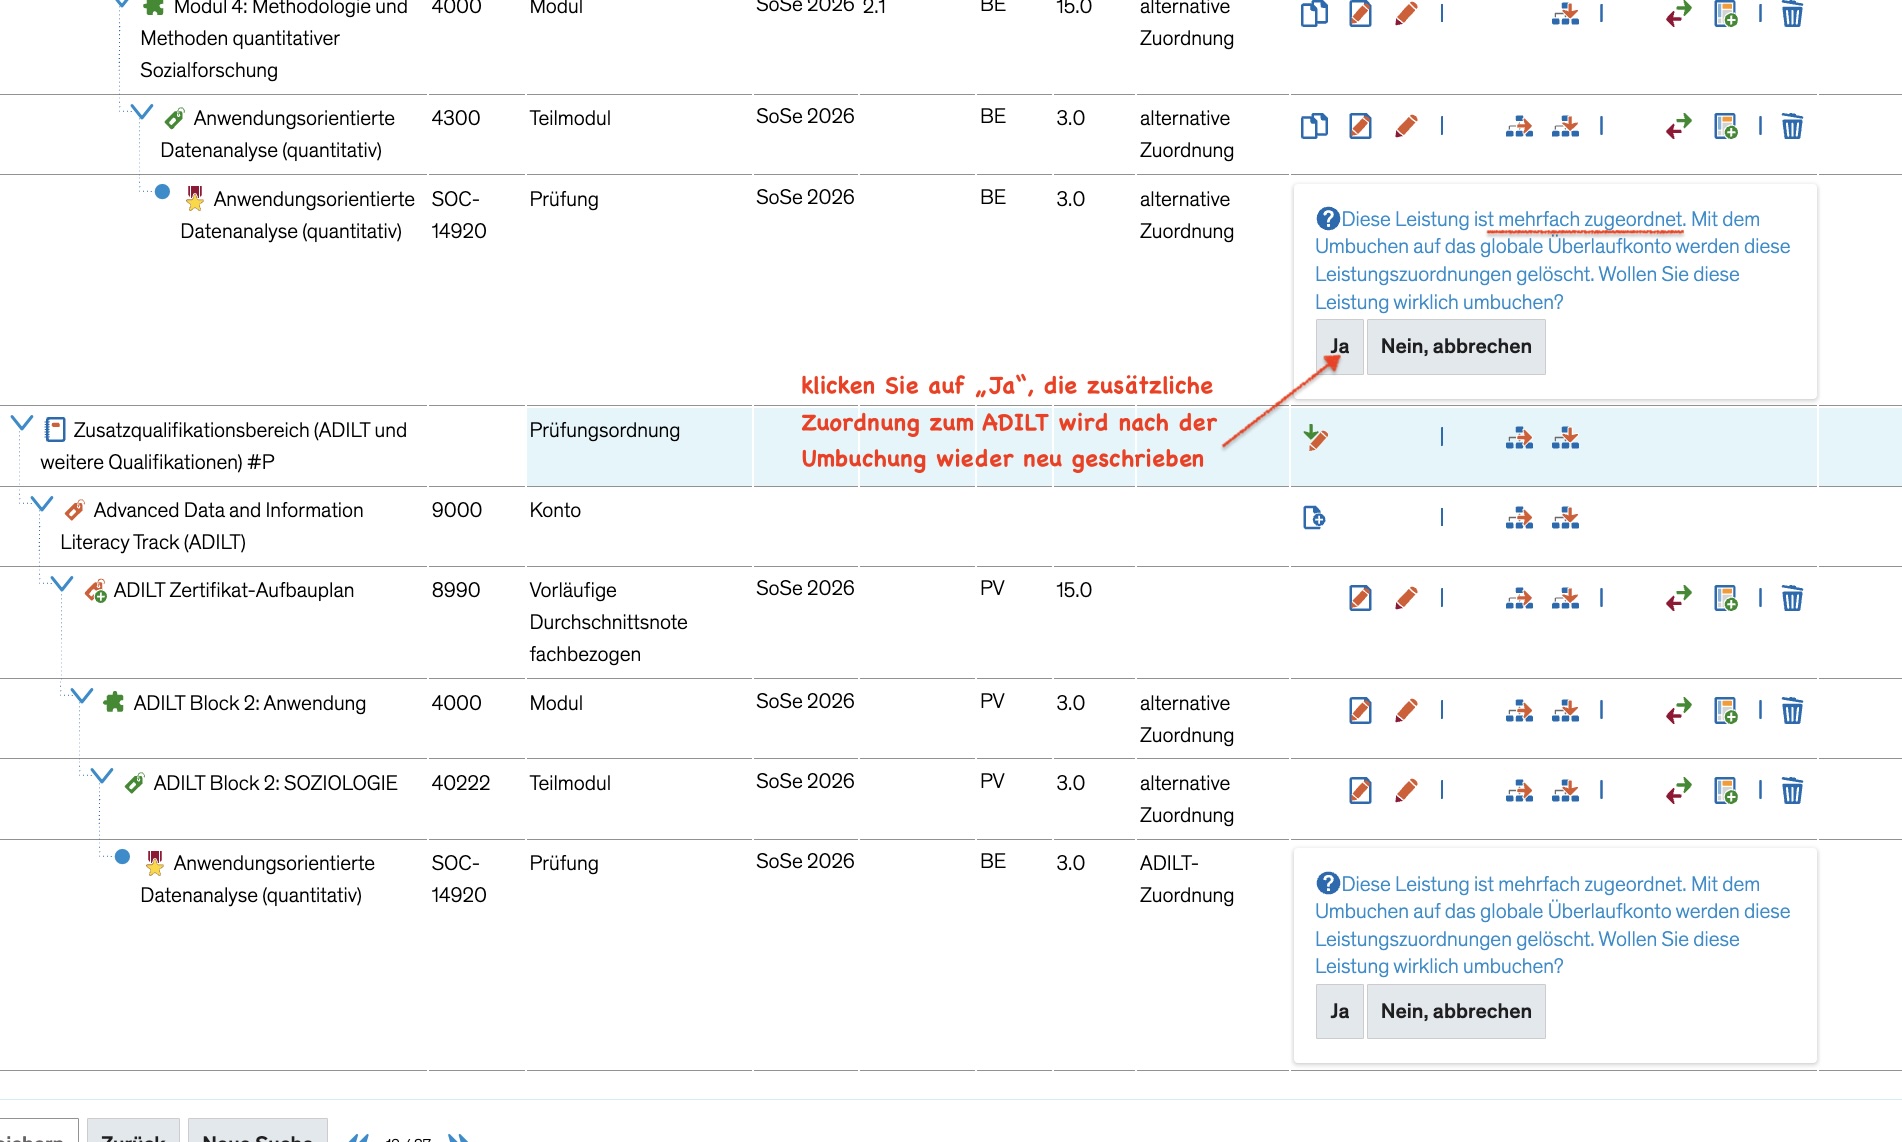The width and height of the screenshot is (1902, 1142).
Task: Click the 9000 Konto number cell
Action: 456,510
